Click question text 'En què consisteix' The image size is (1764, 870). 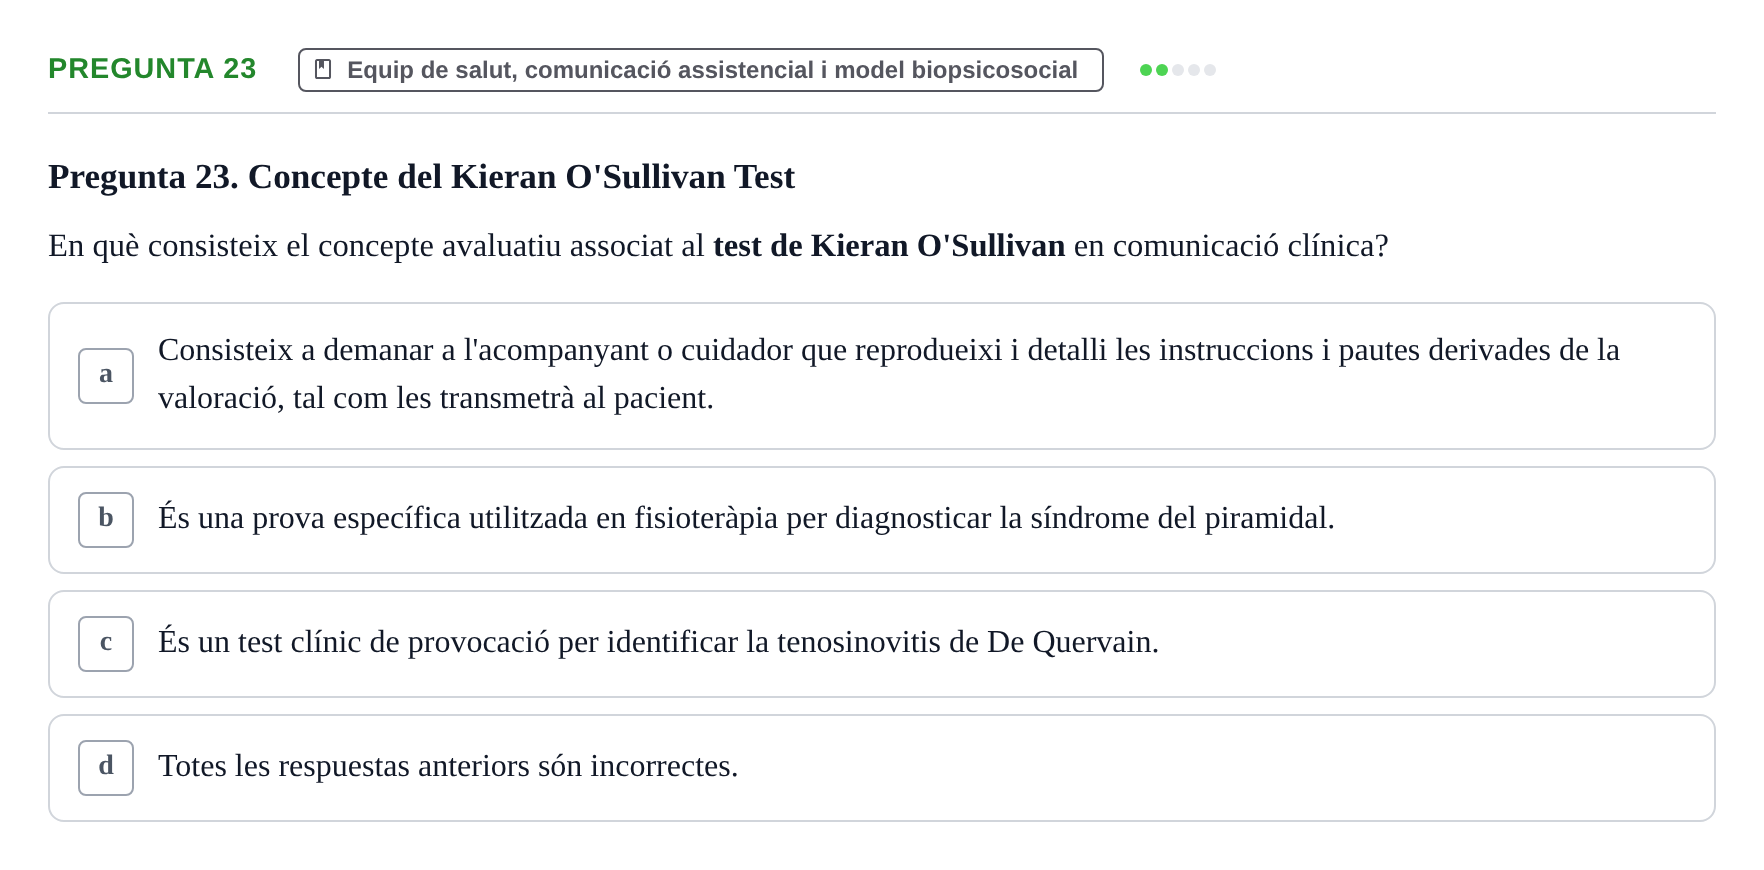point(163,246)
